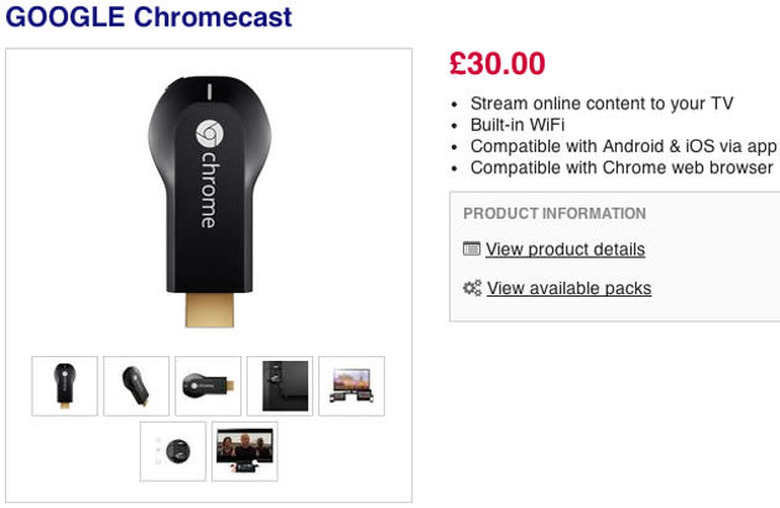Show the thumbnail with people on TV

pos(245,451)
